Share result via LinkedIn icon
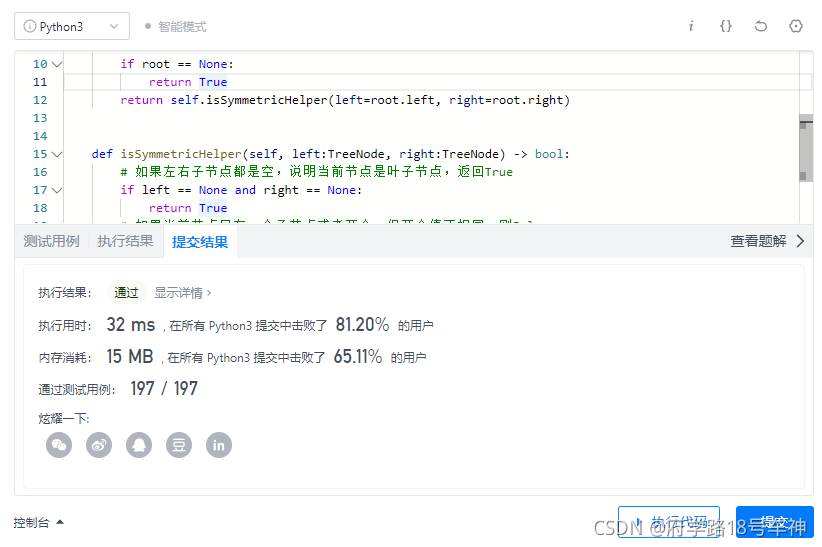Image resolution: width=822 pixels, height=547 pixels. 219,445
